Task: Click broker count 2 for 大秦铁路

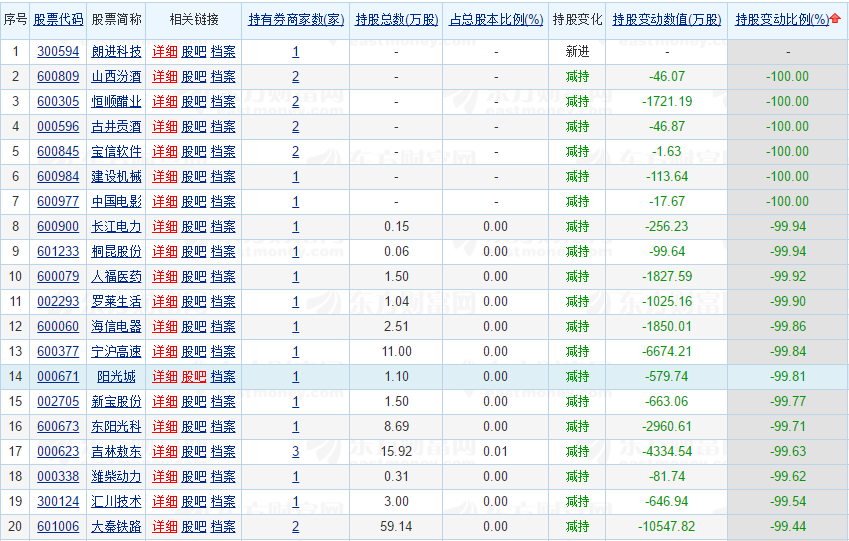Action: [x=296, y=526]
